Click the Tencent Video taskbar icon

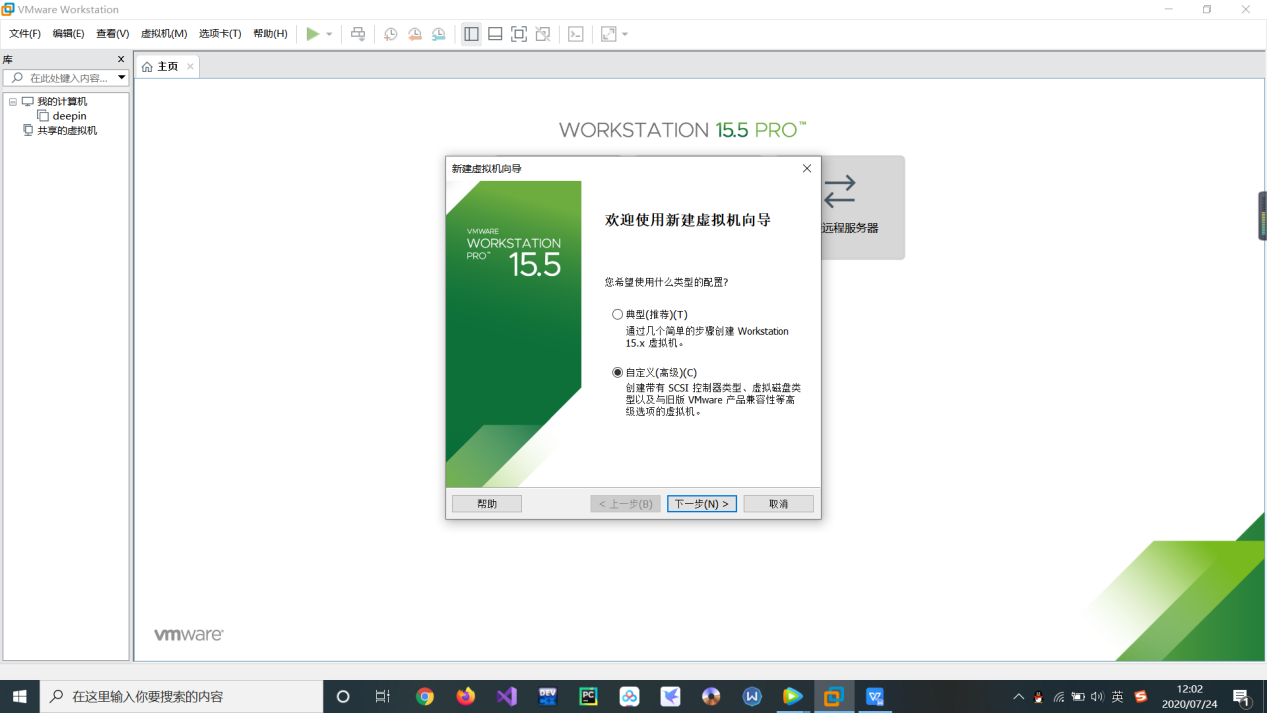(792, 696)
